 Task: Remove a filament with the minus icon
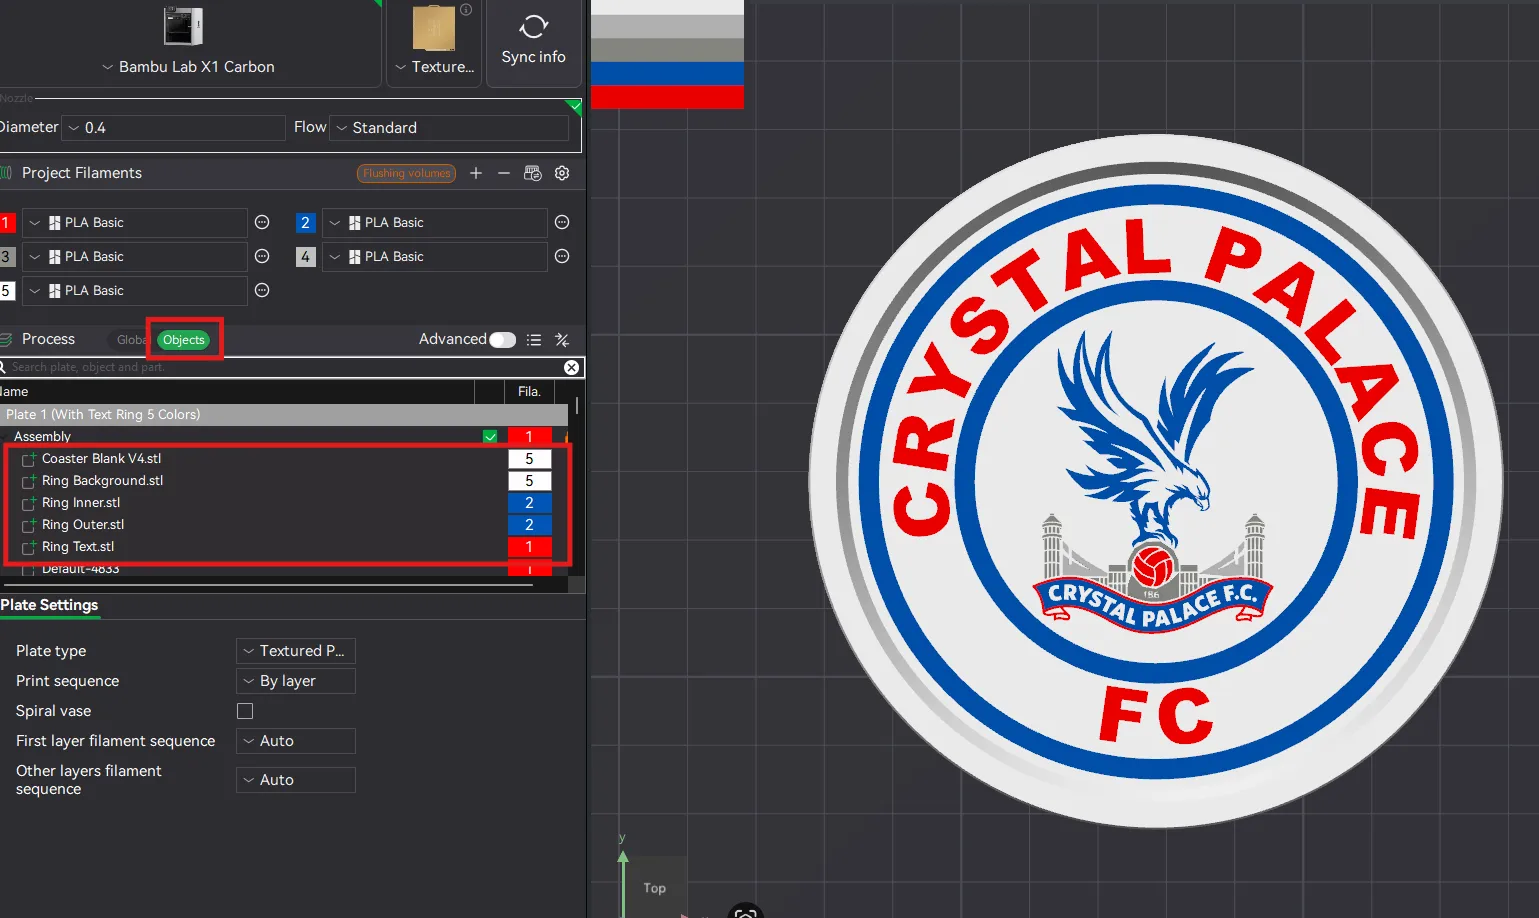[x=504, y=173]
